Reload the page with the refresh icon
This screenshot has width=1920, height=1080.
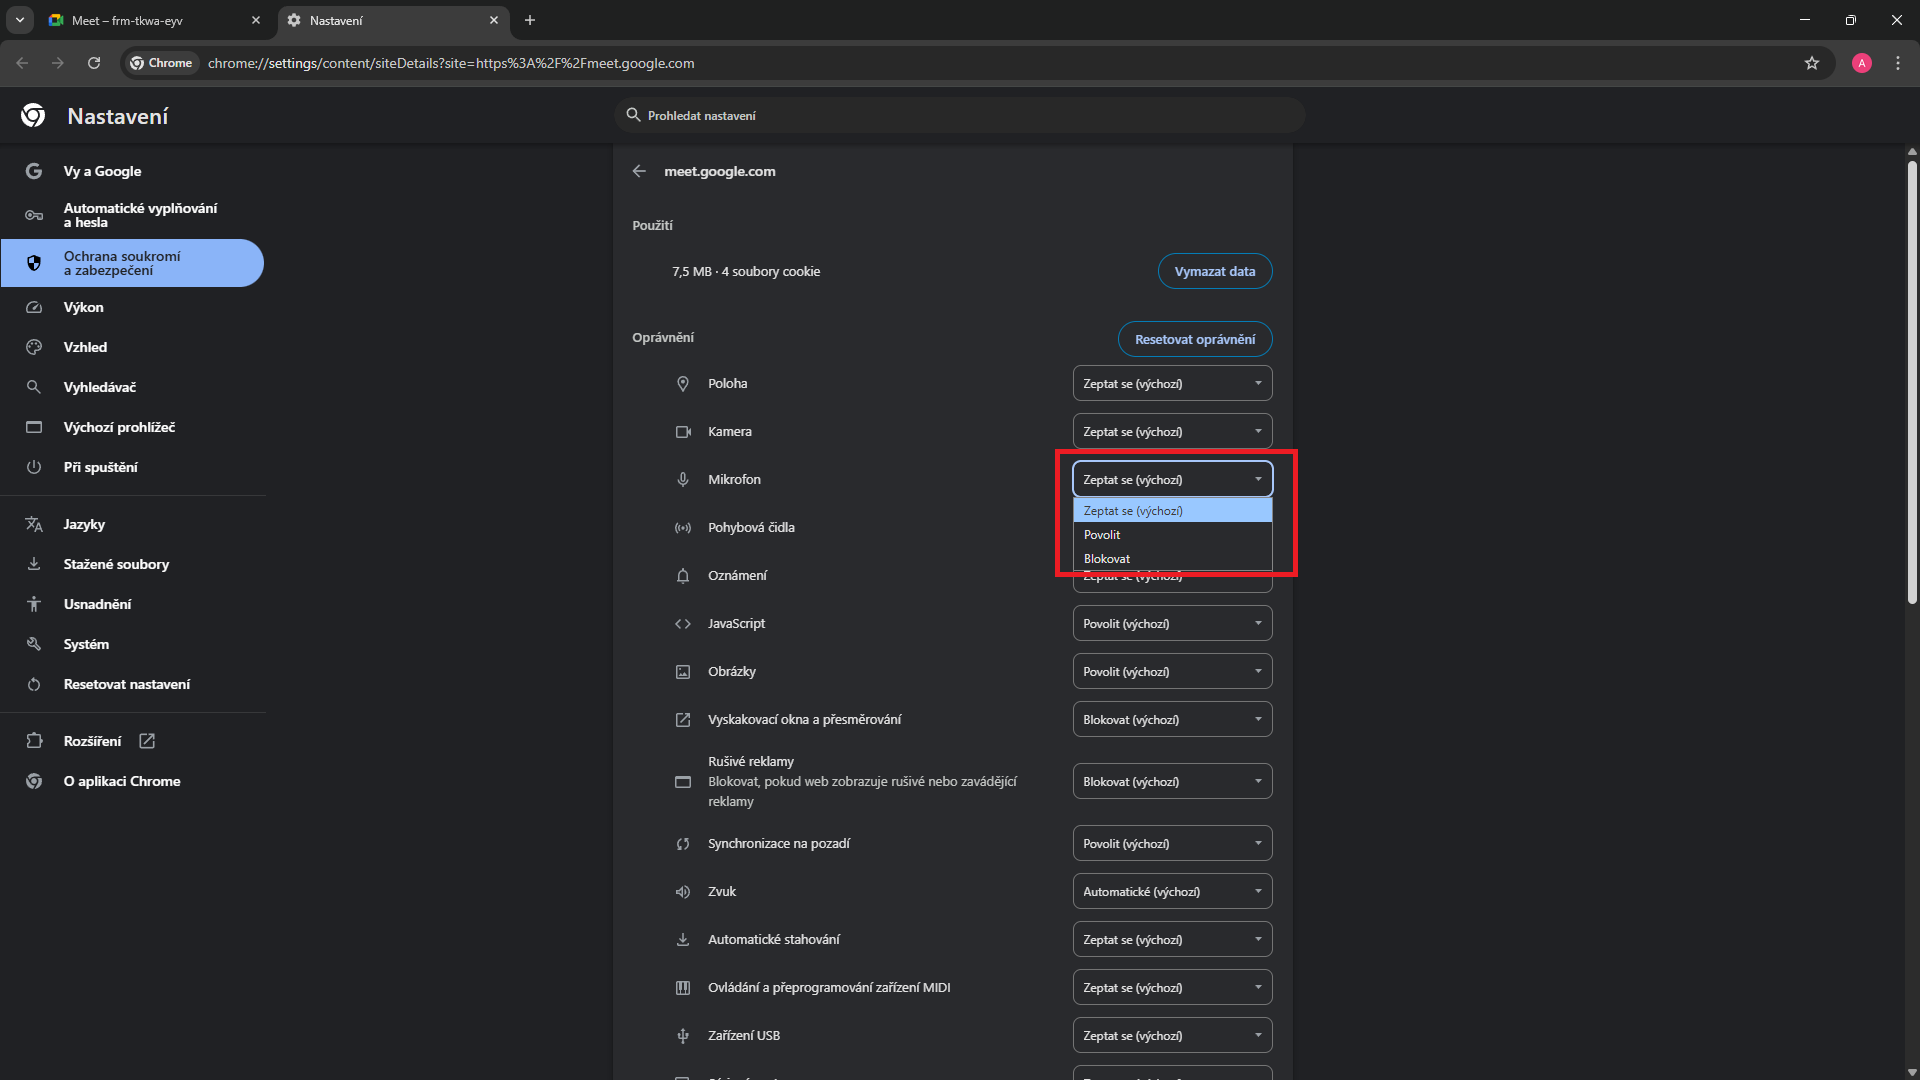94,63
